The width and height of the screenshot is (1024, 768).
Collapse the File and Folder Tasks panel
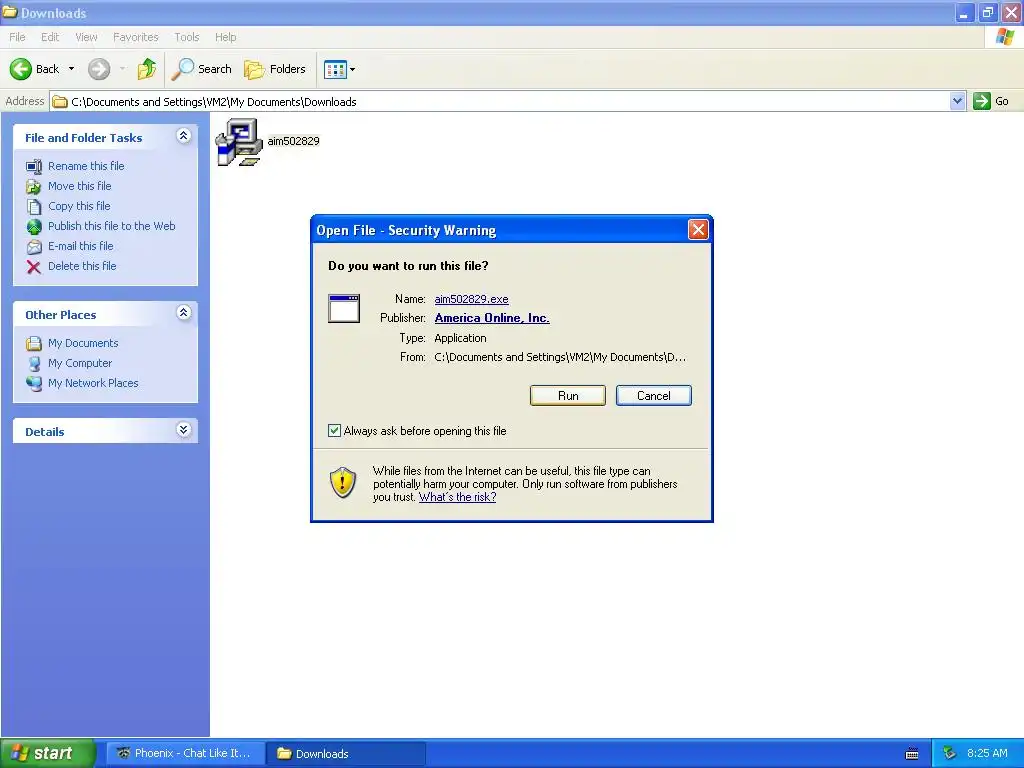tap(184, 136)
